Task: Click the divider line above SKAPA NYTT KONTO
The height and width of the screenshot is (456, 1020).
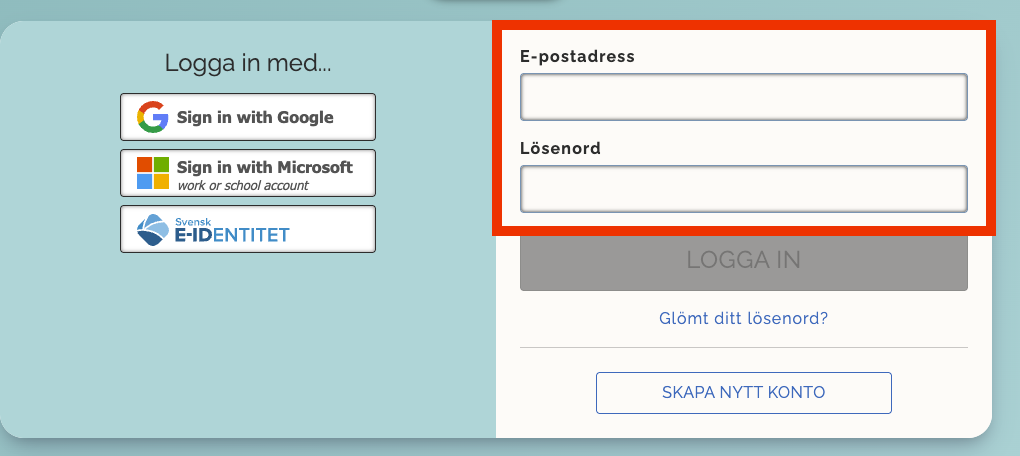Action: [743, 347]
